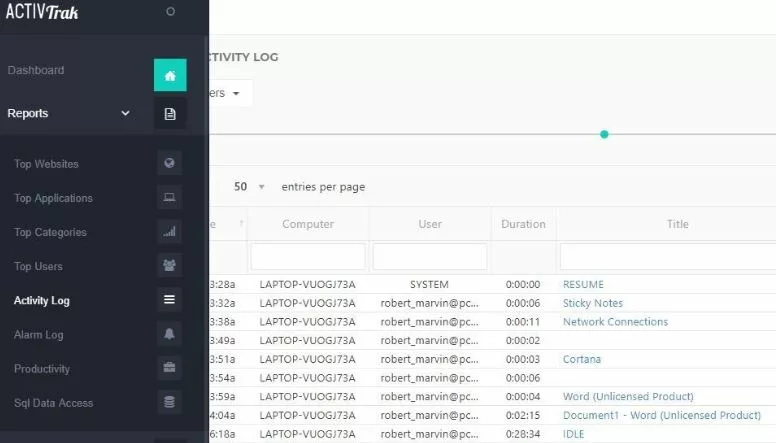Click the 0:02:15 duration cell
This screenshot has height=443, width=776.
point(523,415)
